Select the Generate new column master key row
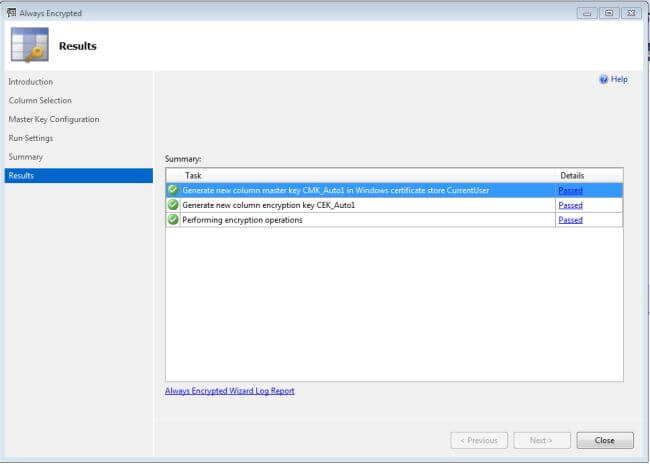650x464 pixels. (x=394, y=190)
